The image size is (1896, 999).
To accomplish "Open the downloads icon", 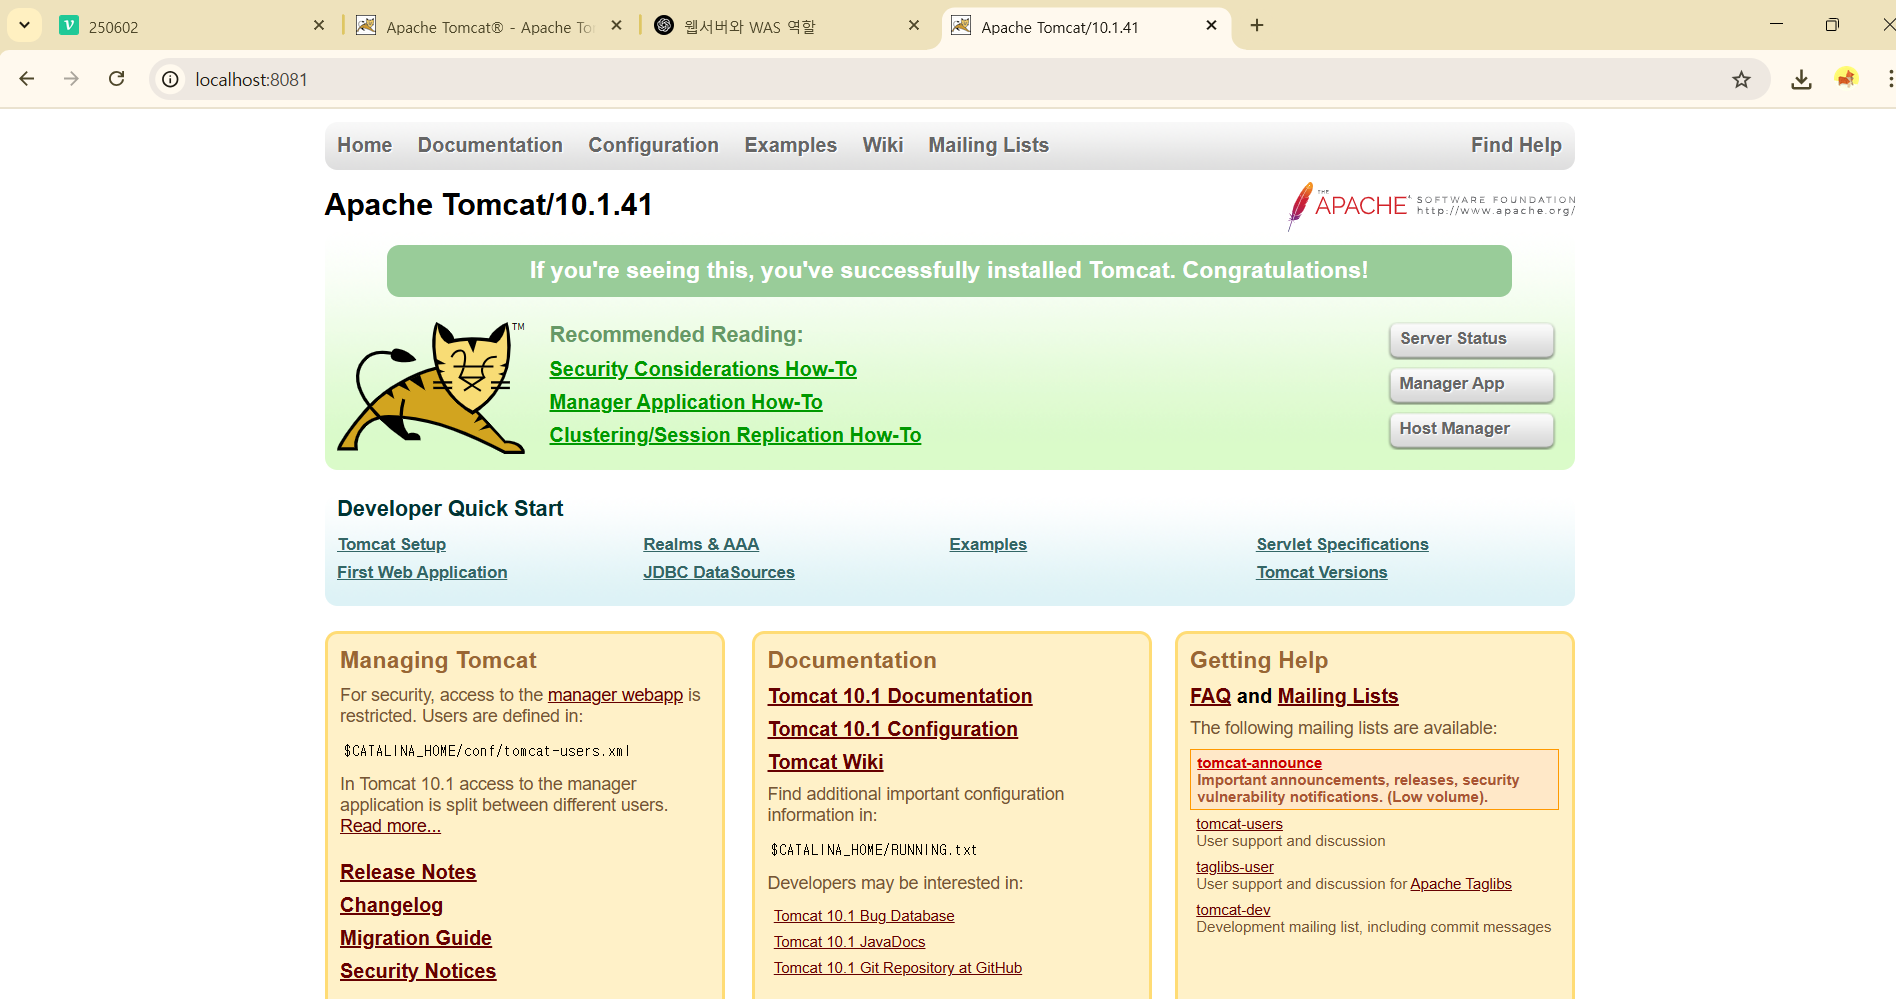I will [x=1801, y=79].
